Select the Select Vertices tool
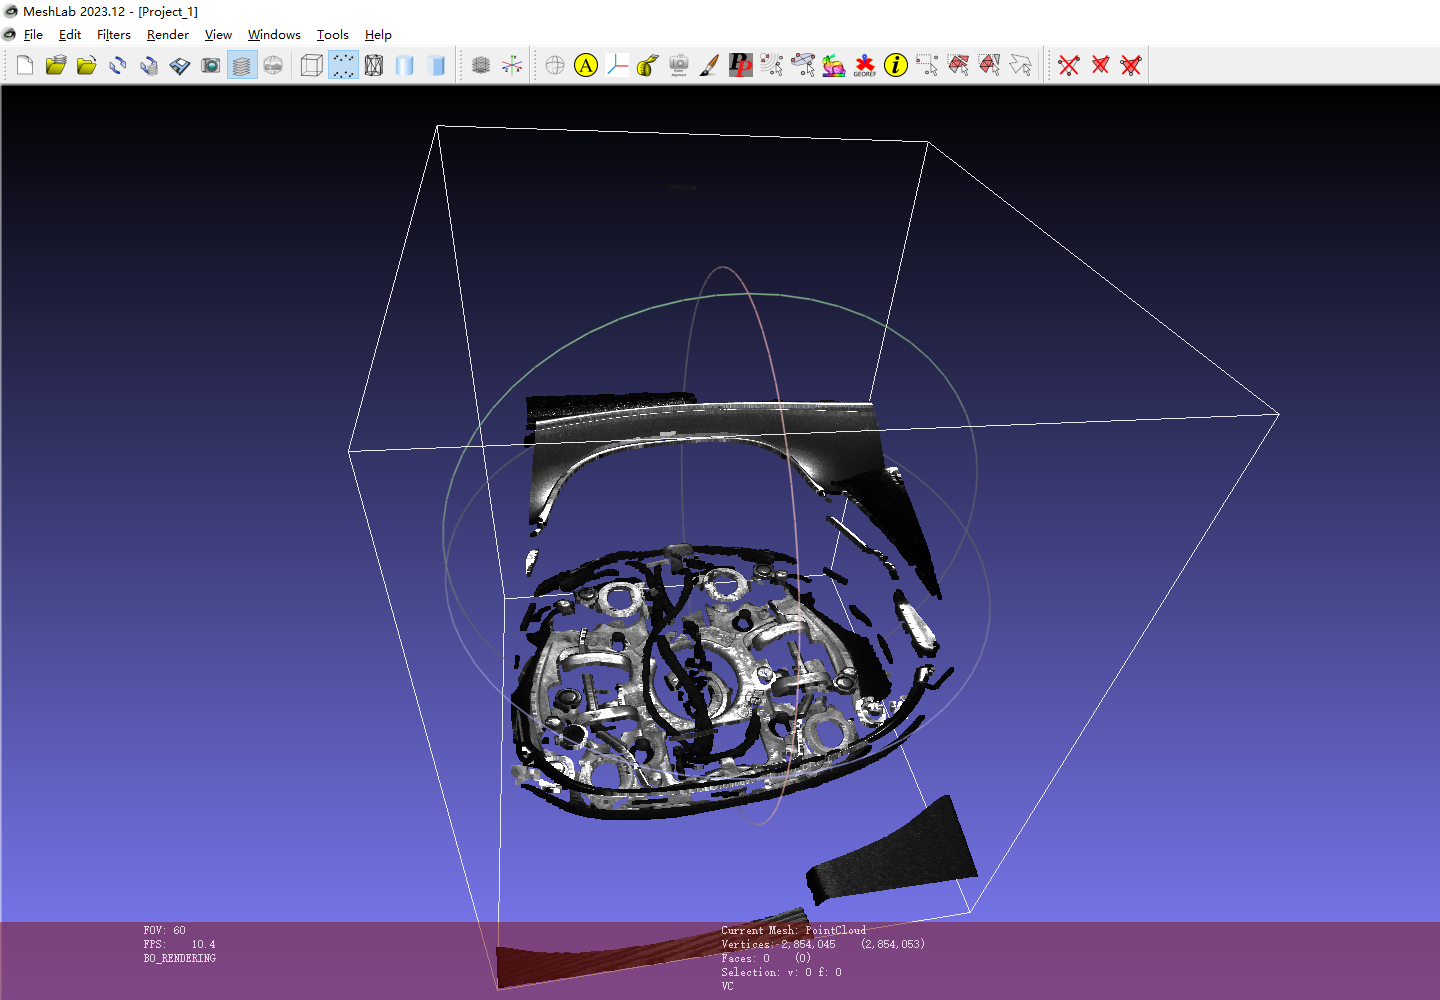Screen dimensions: 1440x1000 (927, 65)
